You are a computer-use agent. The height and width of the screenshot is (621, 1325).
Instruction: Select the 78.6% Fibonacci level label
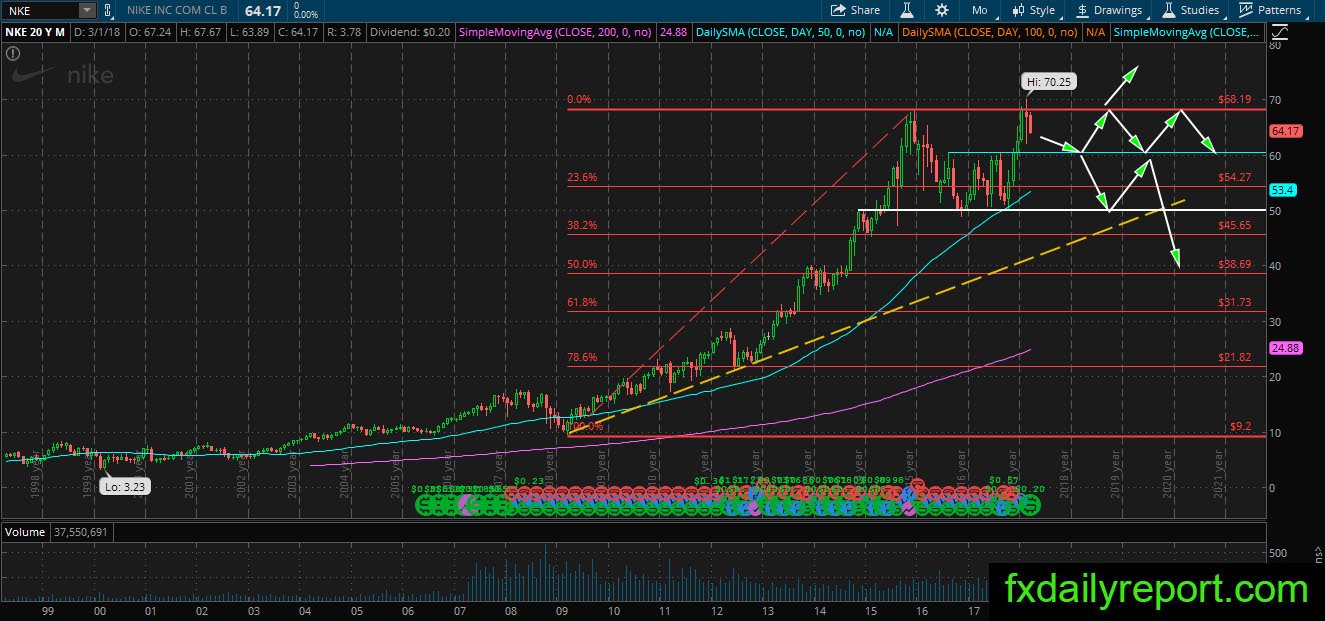click(x=582, y=357)
